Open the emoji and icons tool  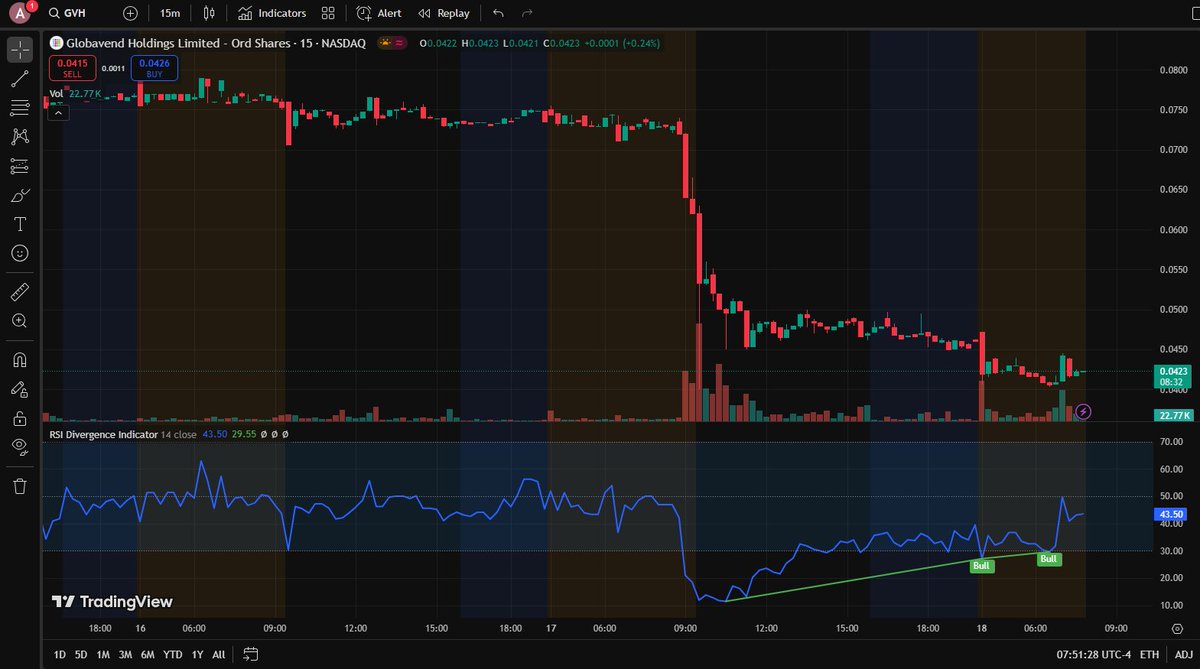(20, 253)
